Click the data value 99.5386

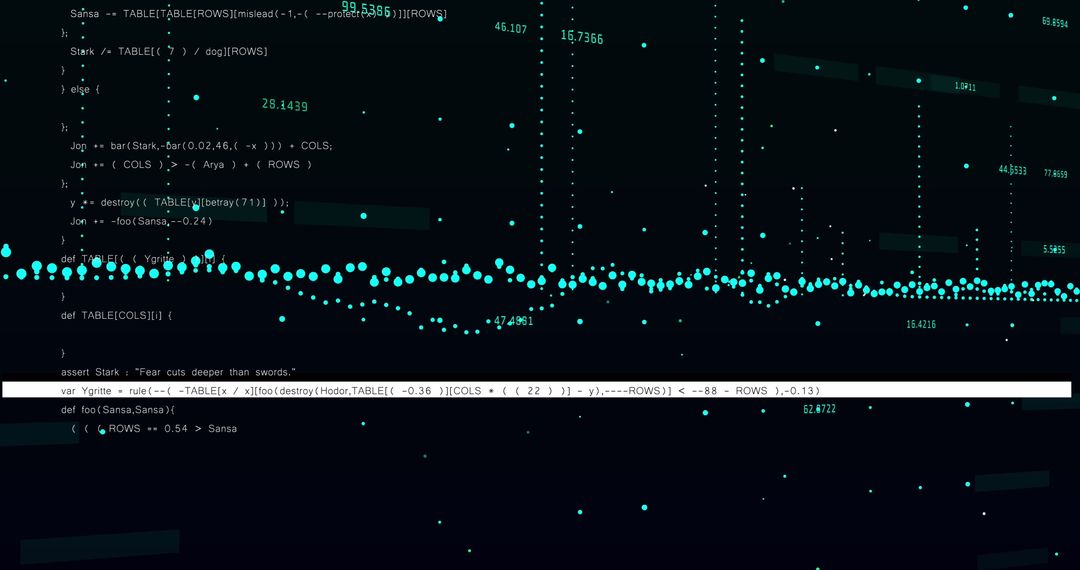[366, 10]
